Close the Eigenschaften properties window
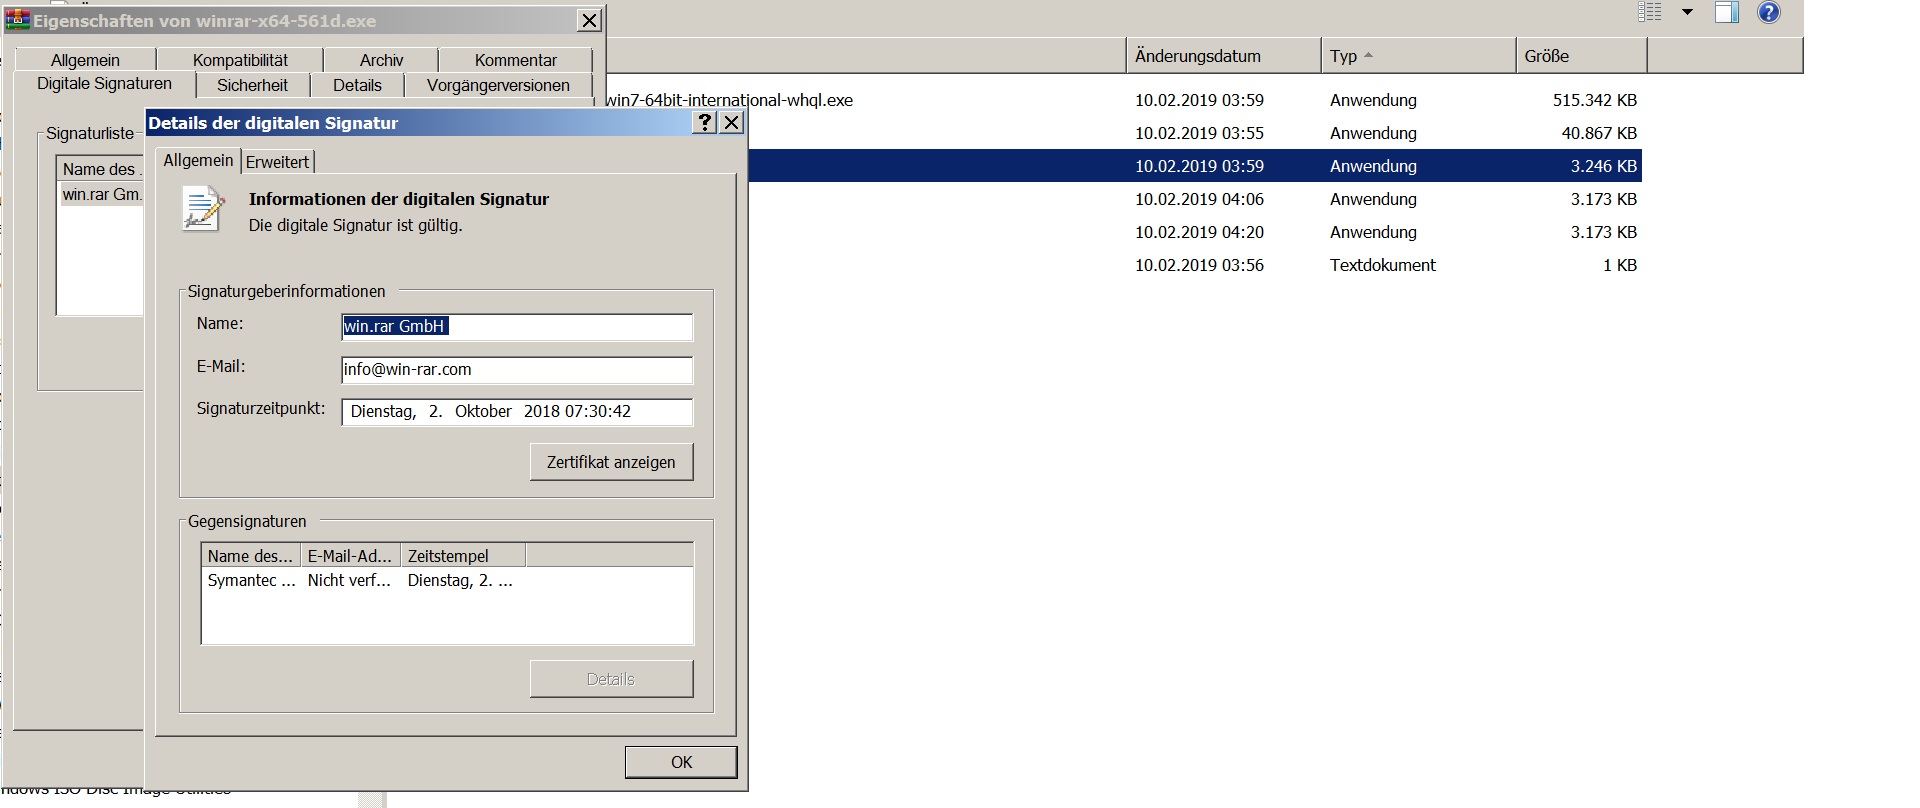Viewport: 1920px width, 808px height. point(590,20)
